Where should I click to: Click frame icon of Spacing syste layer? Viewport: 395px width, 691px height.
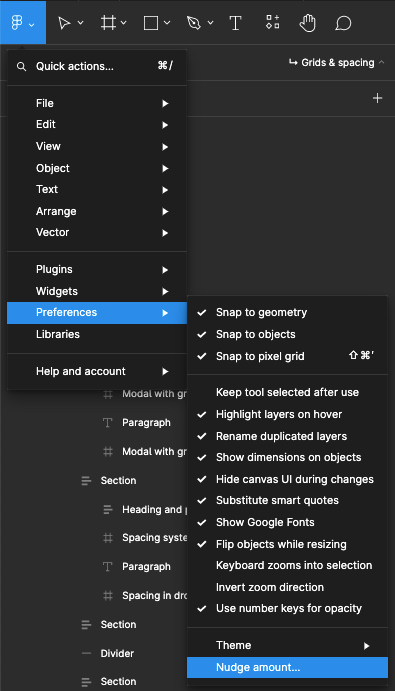click(x=108, y=538)
